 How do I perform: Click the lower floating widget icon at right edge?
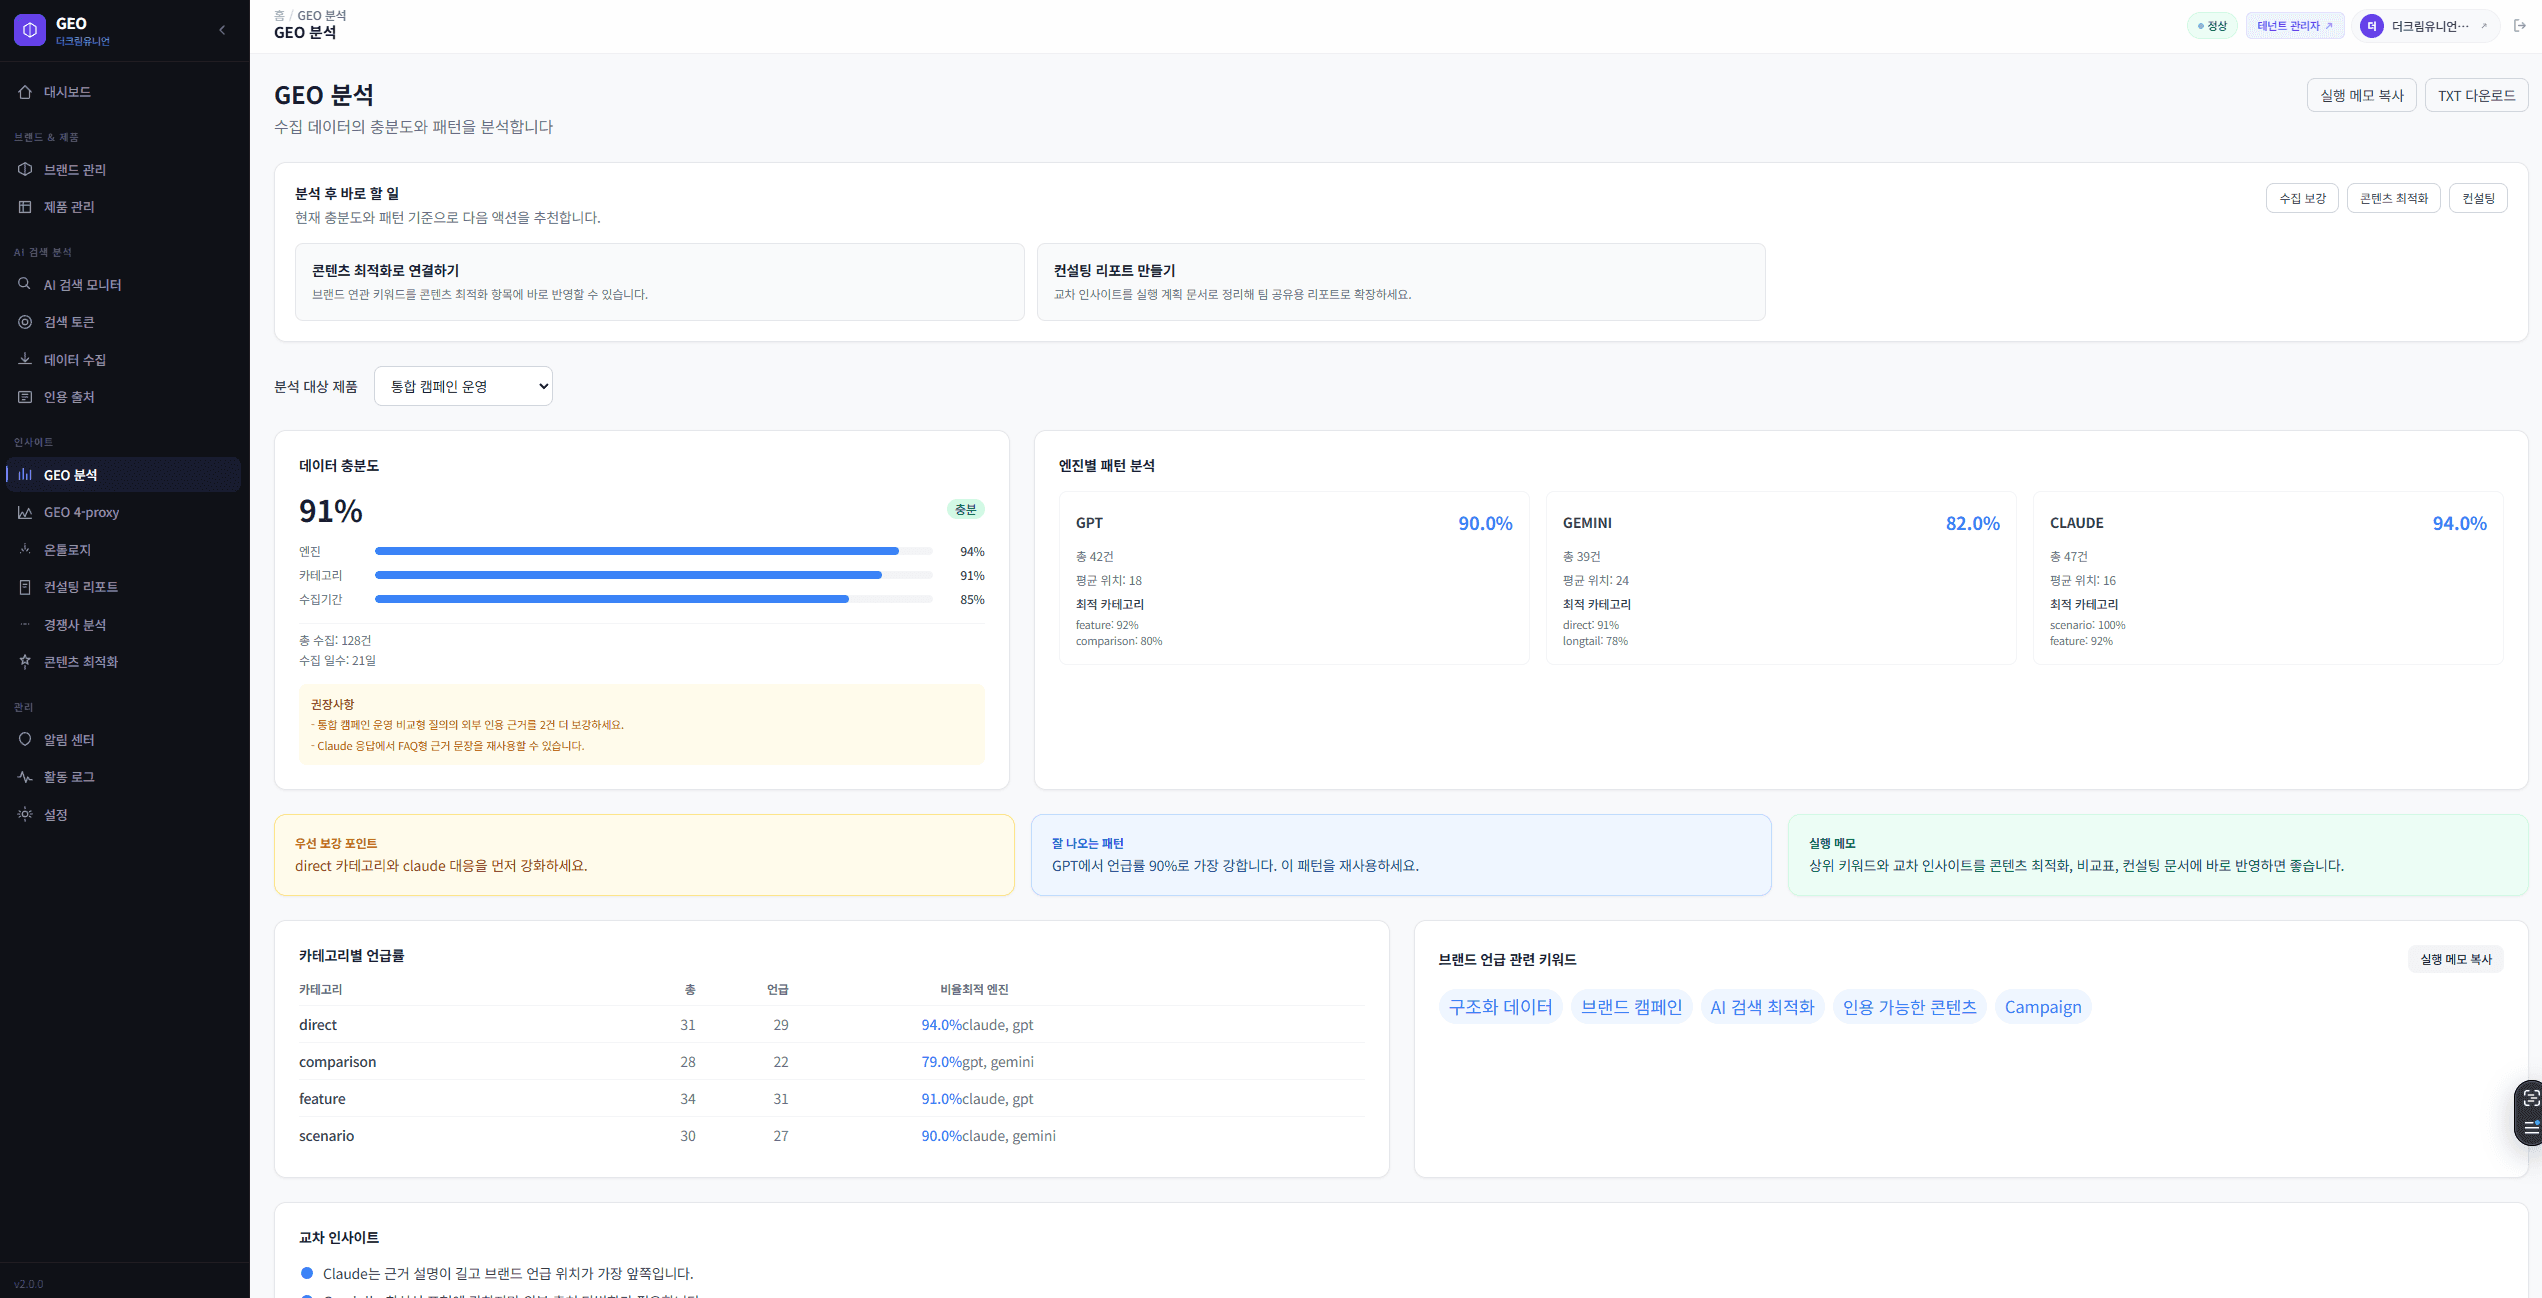tap(2531, 1128)
